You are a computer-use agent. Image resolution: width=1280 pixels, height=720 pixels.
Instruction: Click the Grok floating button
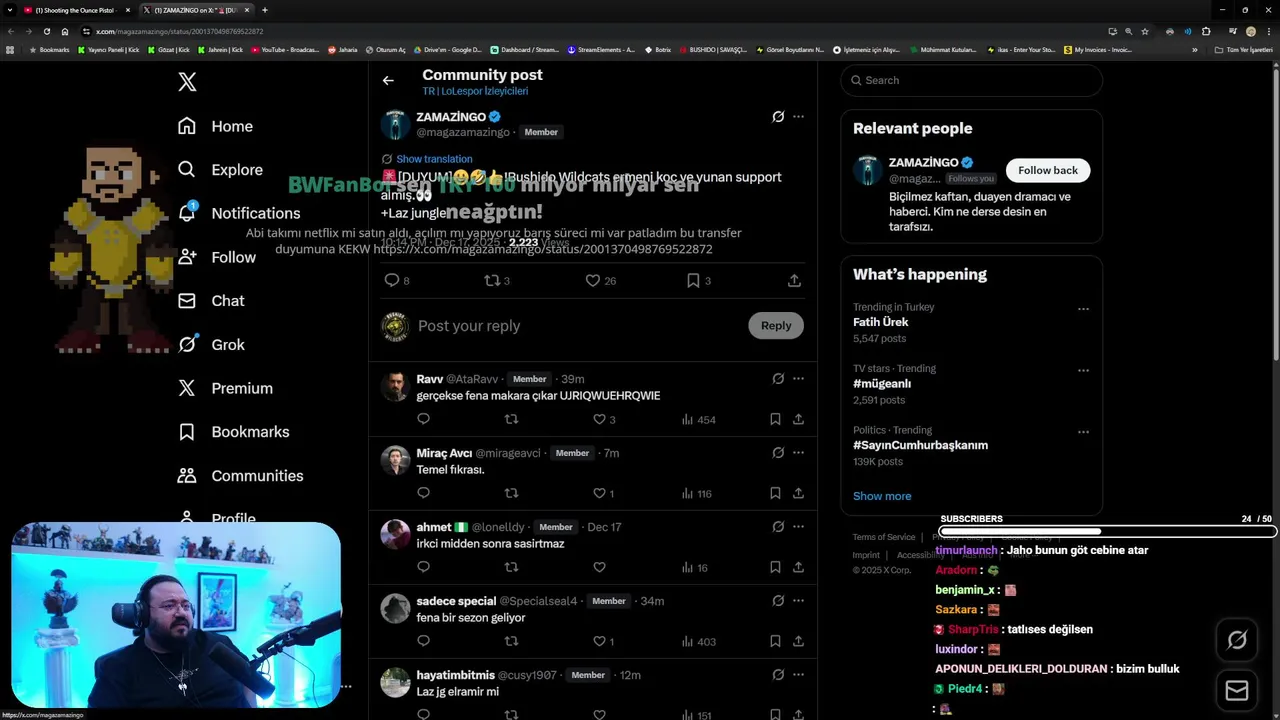pos(1237,641)
